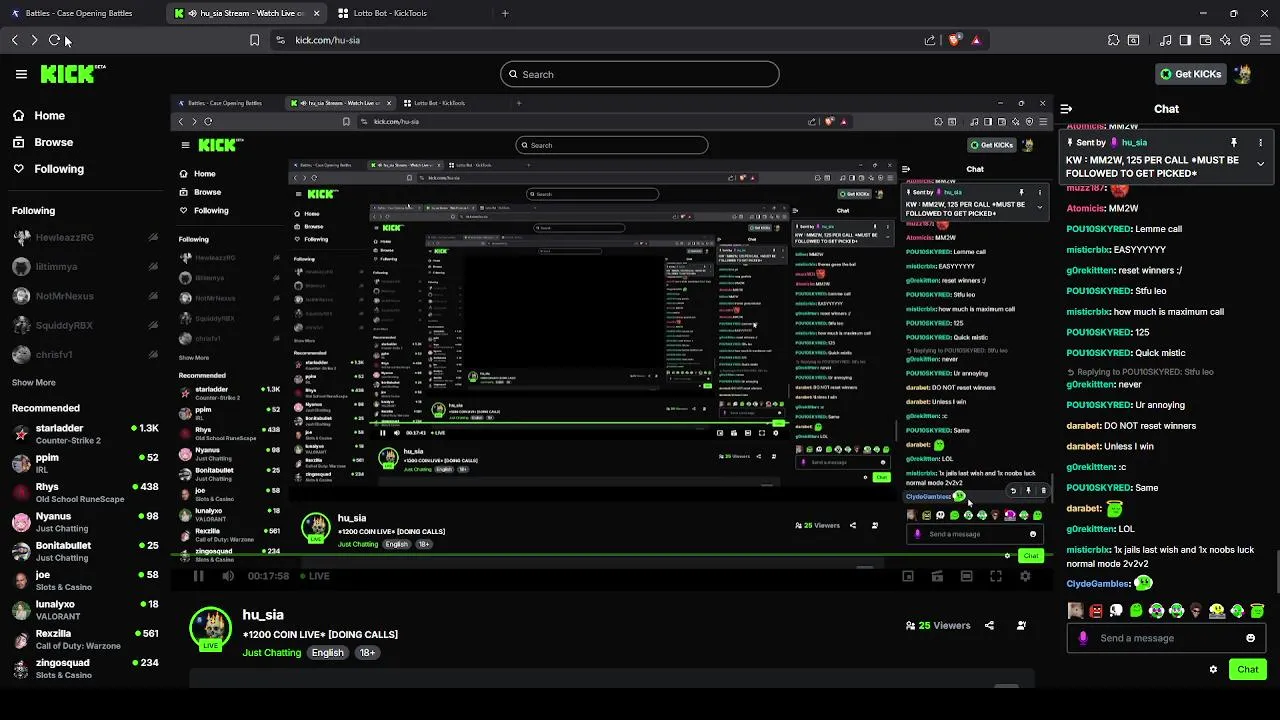This screenshot has width=1280, height=720.
Task: Click username ClydeGambles in chat
Action: (1099, 584)
